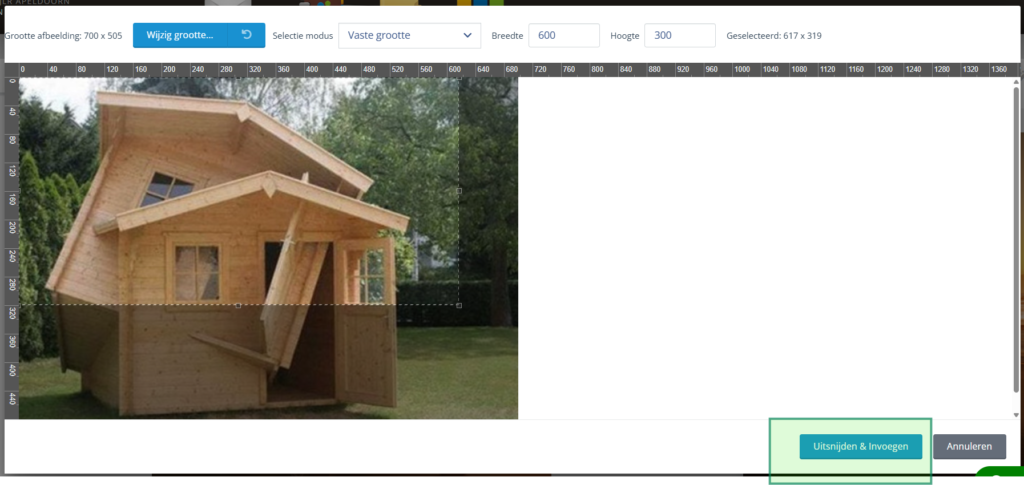The image size is (1024, 485).
Task: Reset image size with the undo arrow icon
Action: click(x=247, y=35)
